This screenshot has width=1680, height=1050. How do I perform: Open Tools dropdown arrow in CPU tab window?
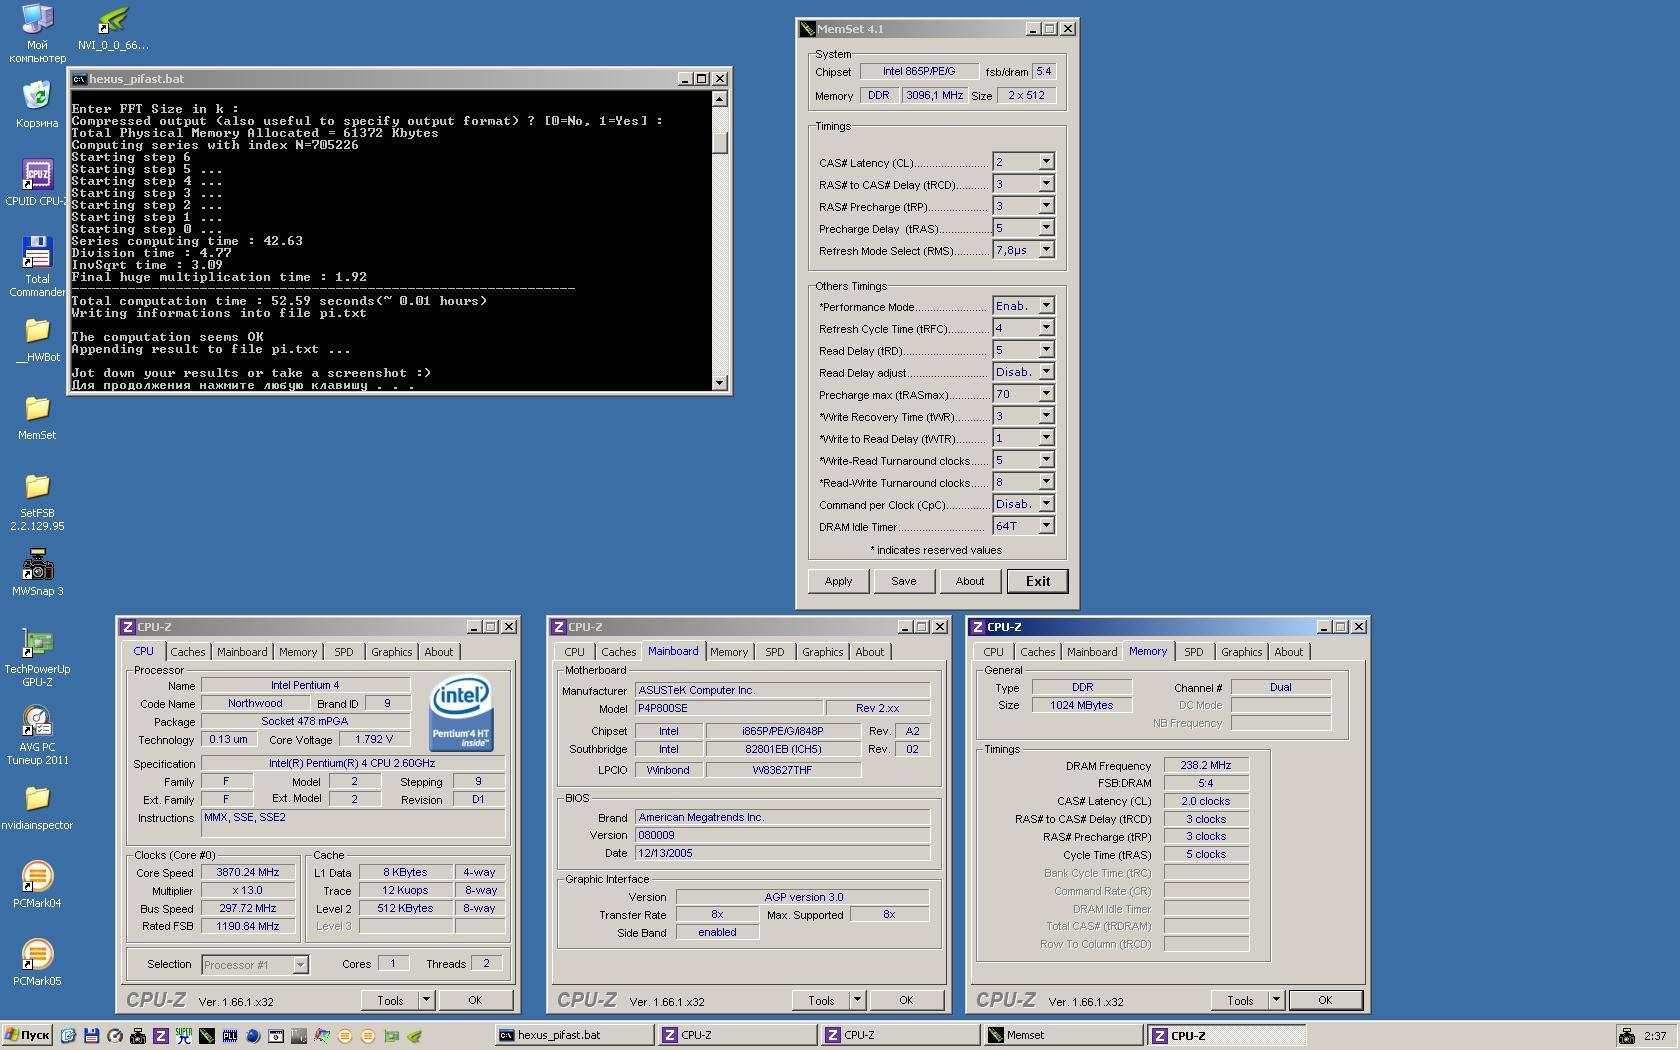tap(426, 1000)
